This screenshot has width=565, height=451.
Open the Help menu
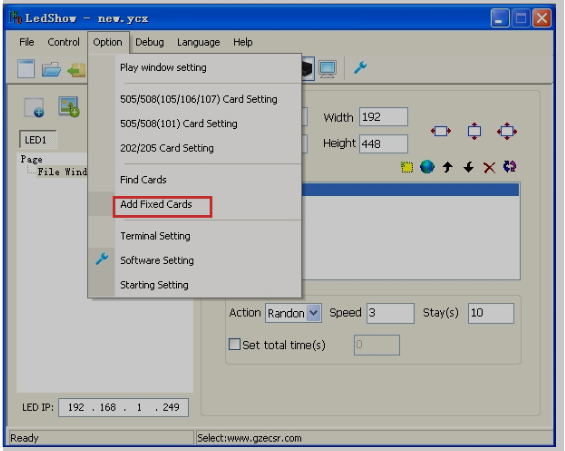click(243, 42)
